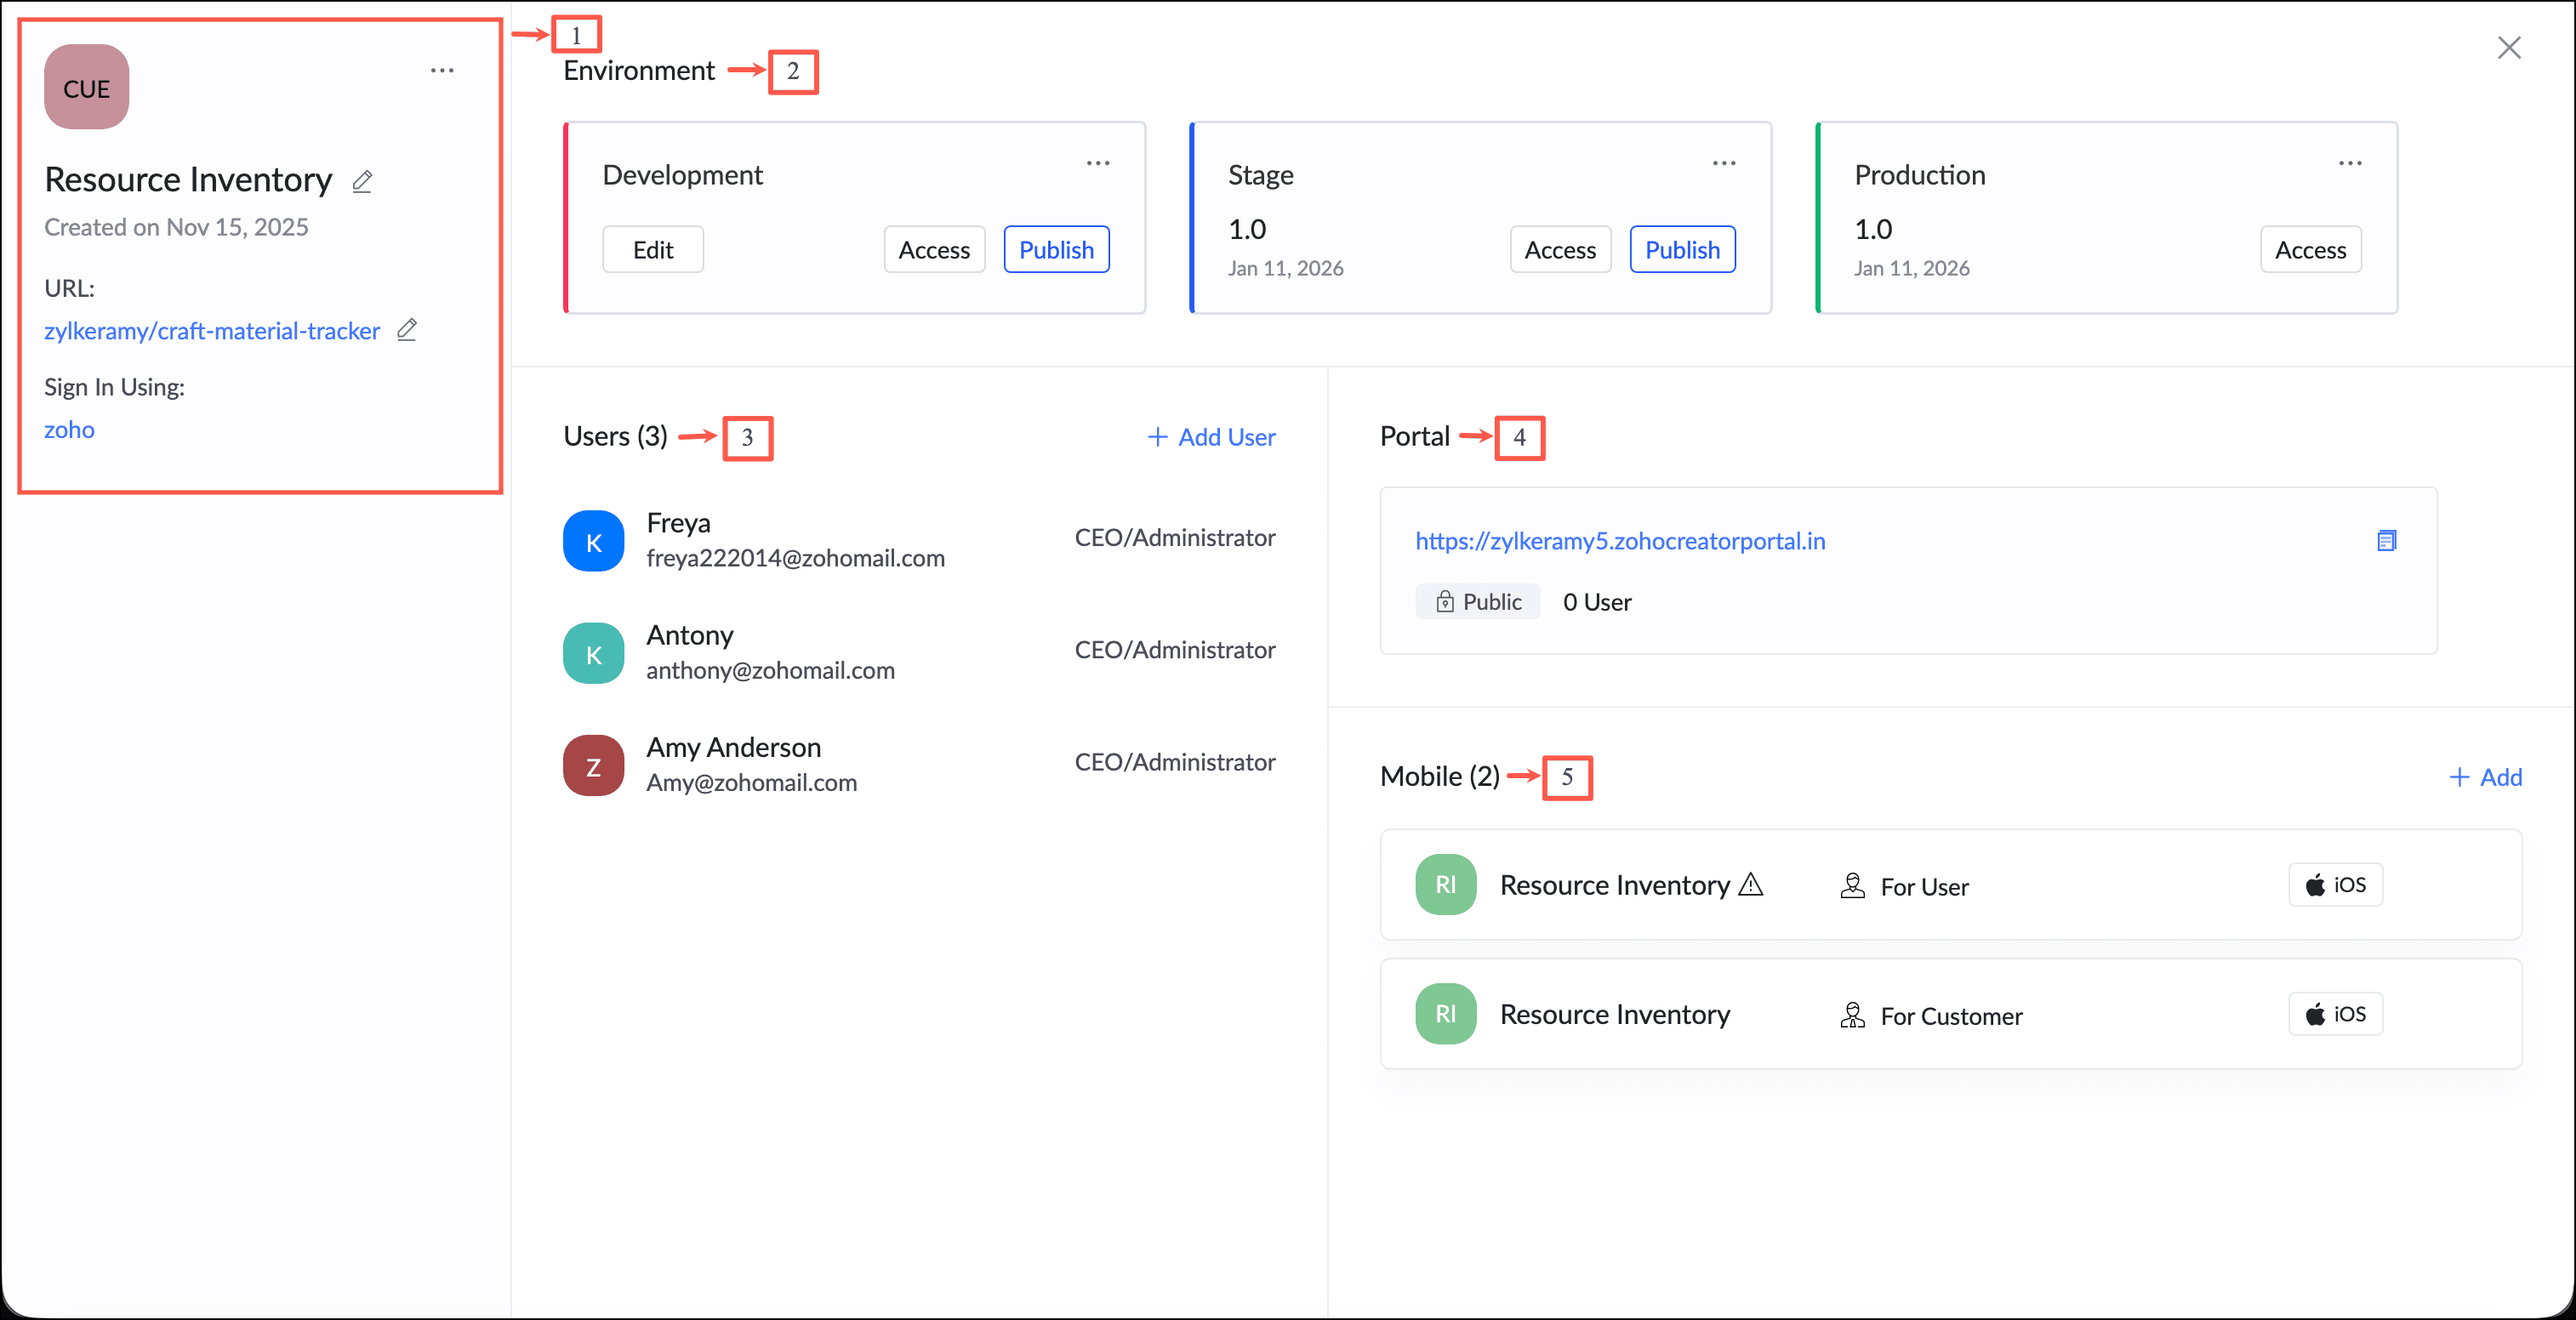Click the iOS badge for the For User app
This screenshot has height=1320, width=2576.
pyautogui.click(x=2334, y=885)
